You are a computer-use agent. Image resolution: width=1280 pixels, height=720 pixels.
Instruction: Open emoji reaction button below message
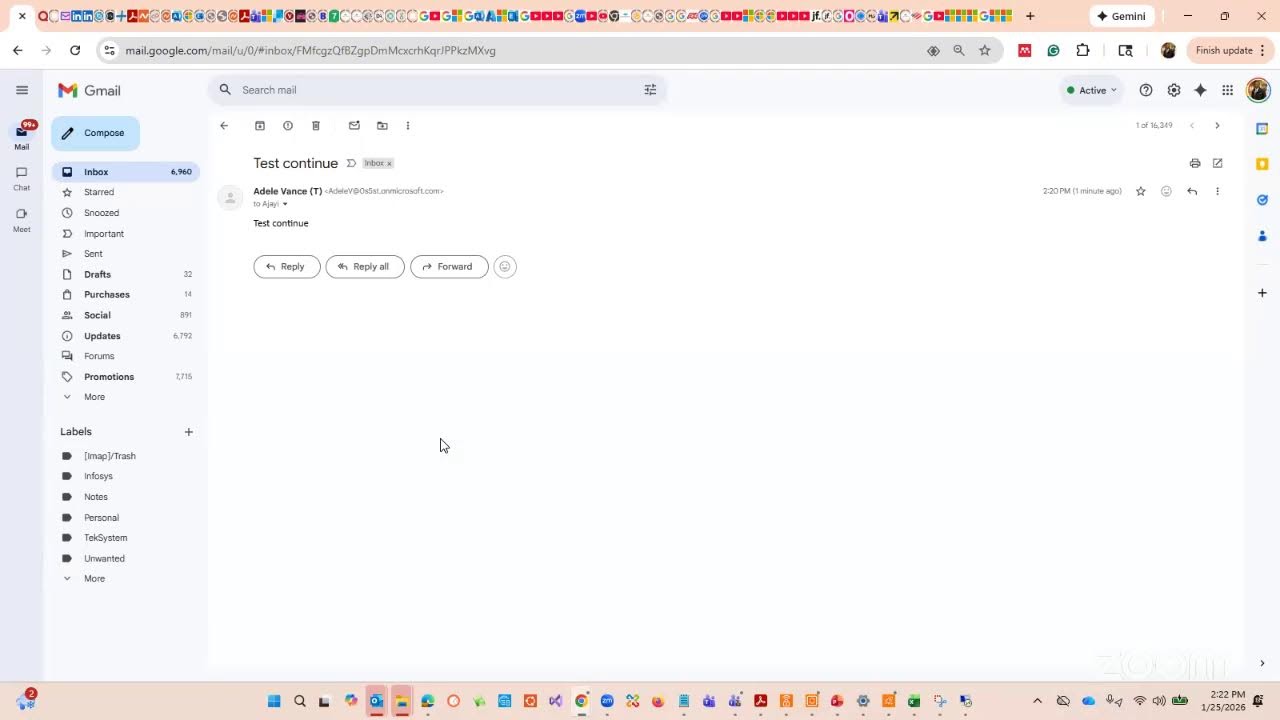pyautogui.click(x=505, y=267)
